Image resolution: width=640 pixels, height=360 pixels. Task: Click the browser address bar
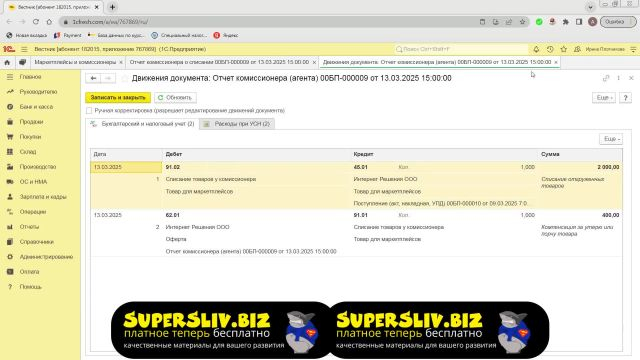(x=269, y=22)
